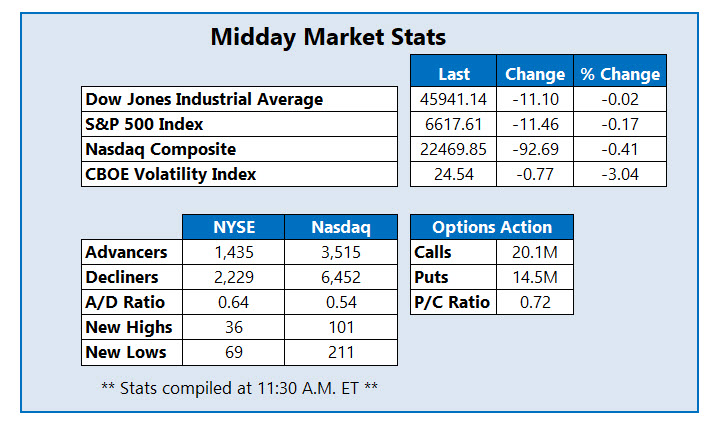Click the stats compiled at 11:30 A.M. note

(x=239, y=386)
